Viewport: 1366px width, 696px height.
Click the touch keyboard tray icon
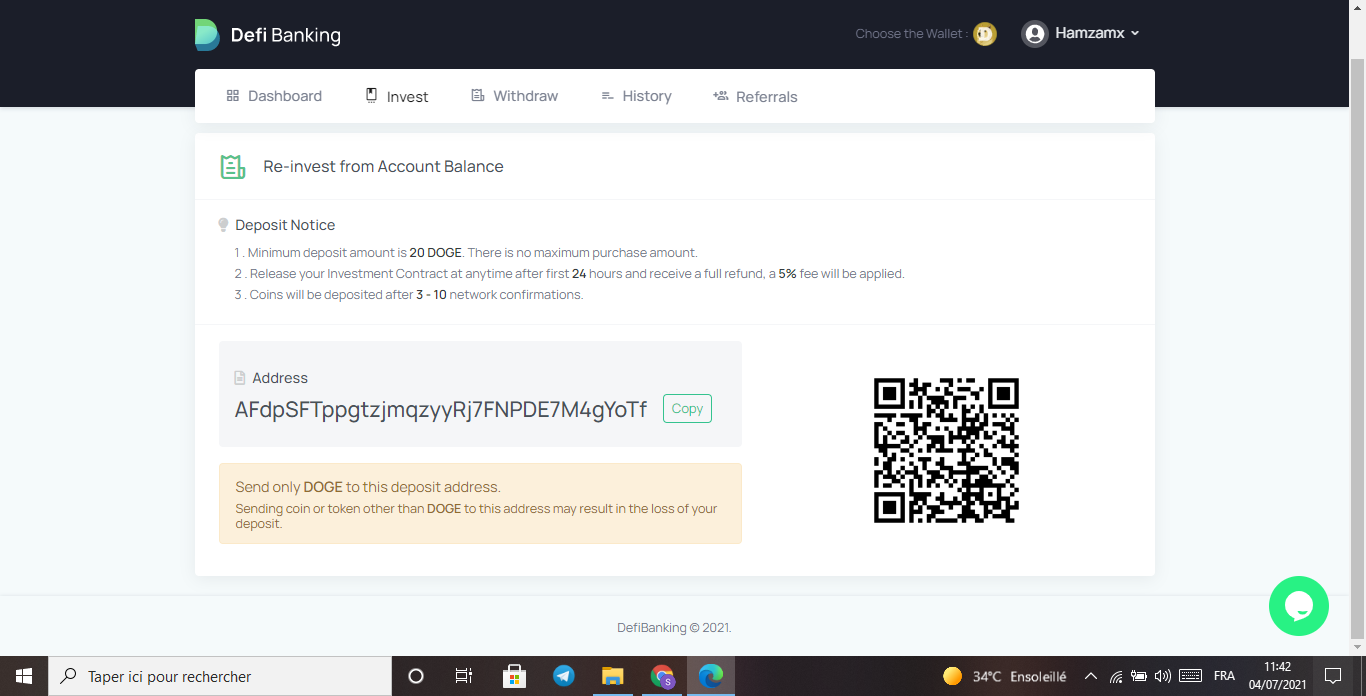pos(1190,676)
